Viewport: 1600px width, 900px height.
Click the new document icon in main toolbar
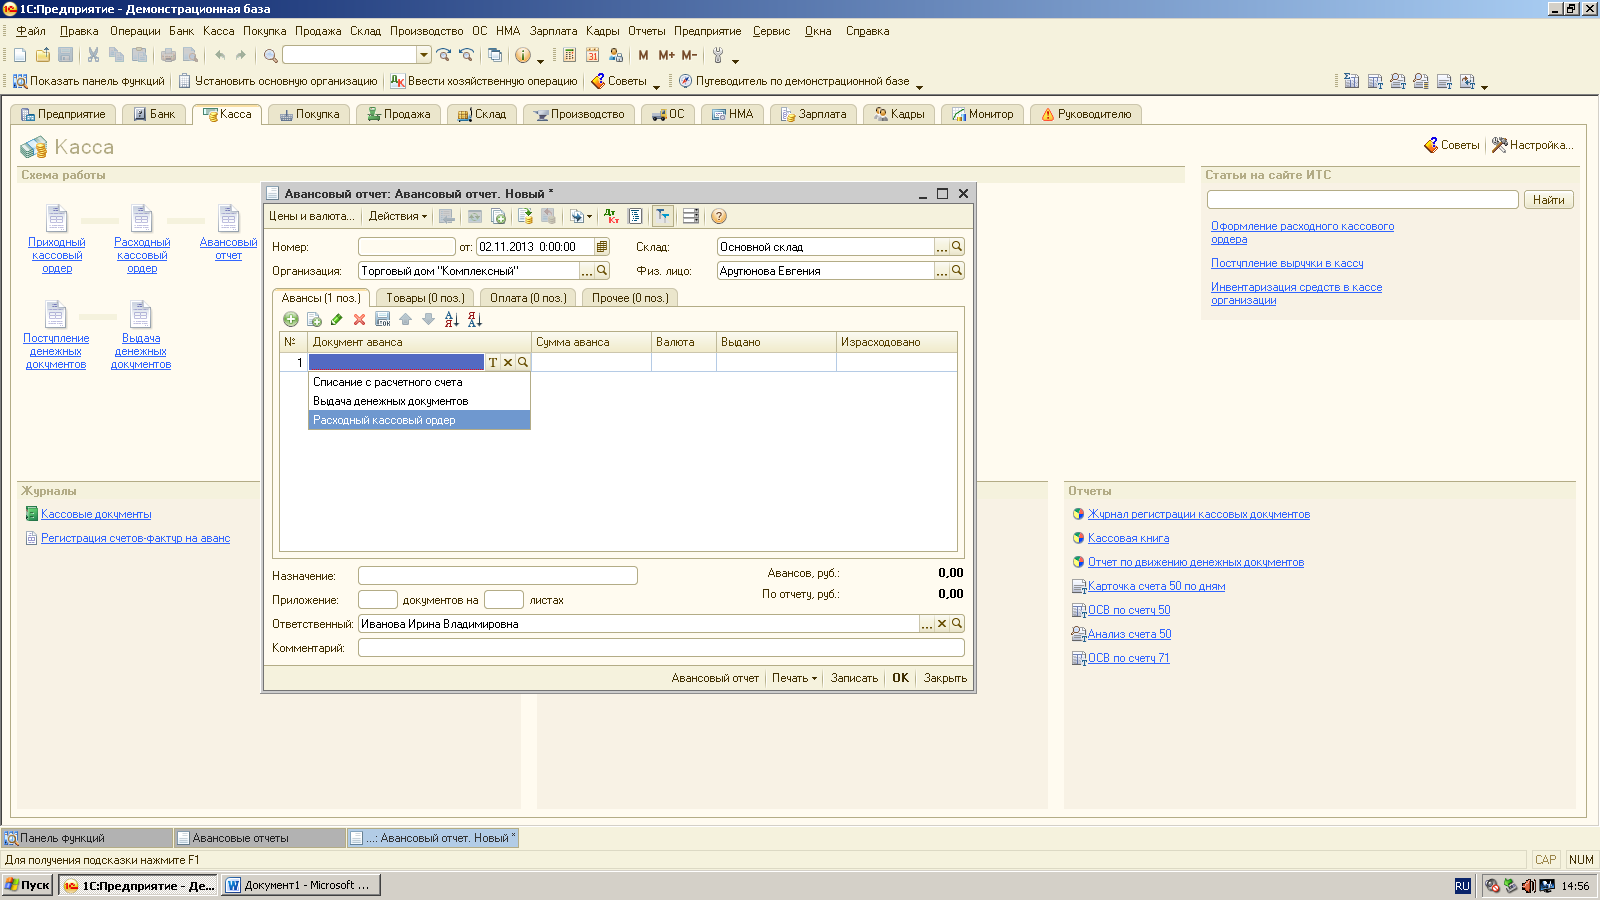(x=20, y=55)
